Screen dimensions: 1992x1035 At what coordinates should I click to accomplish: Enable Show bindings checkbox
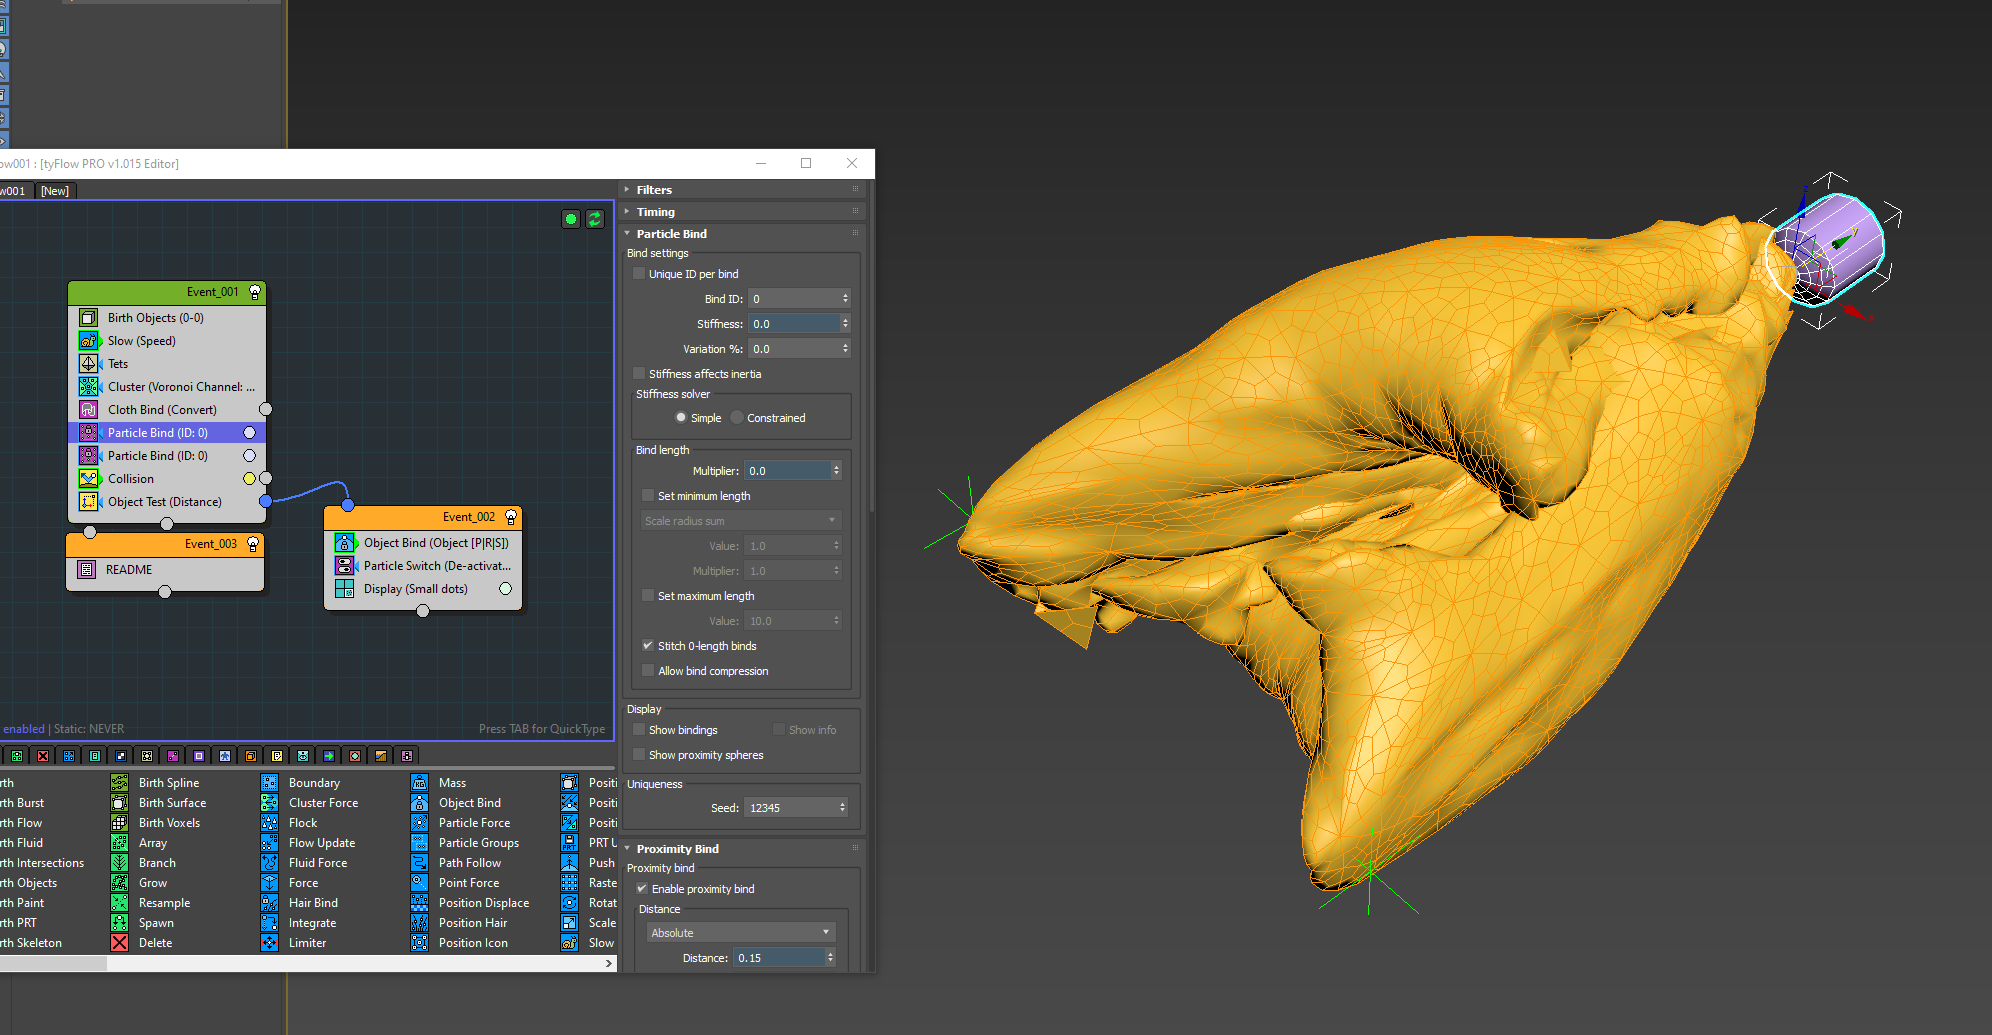640,730
